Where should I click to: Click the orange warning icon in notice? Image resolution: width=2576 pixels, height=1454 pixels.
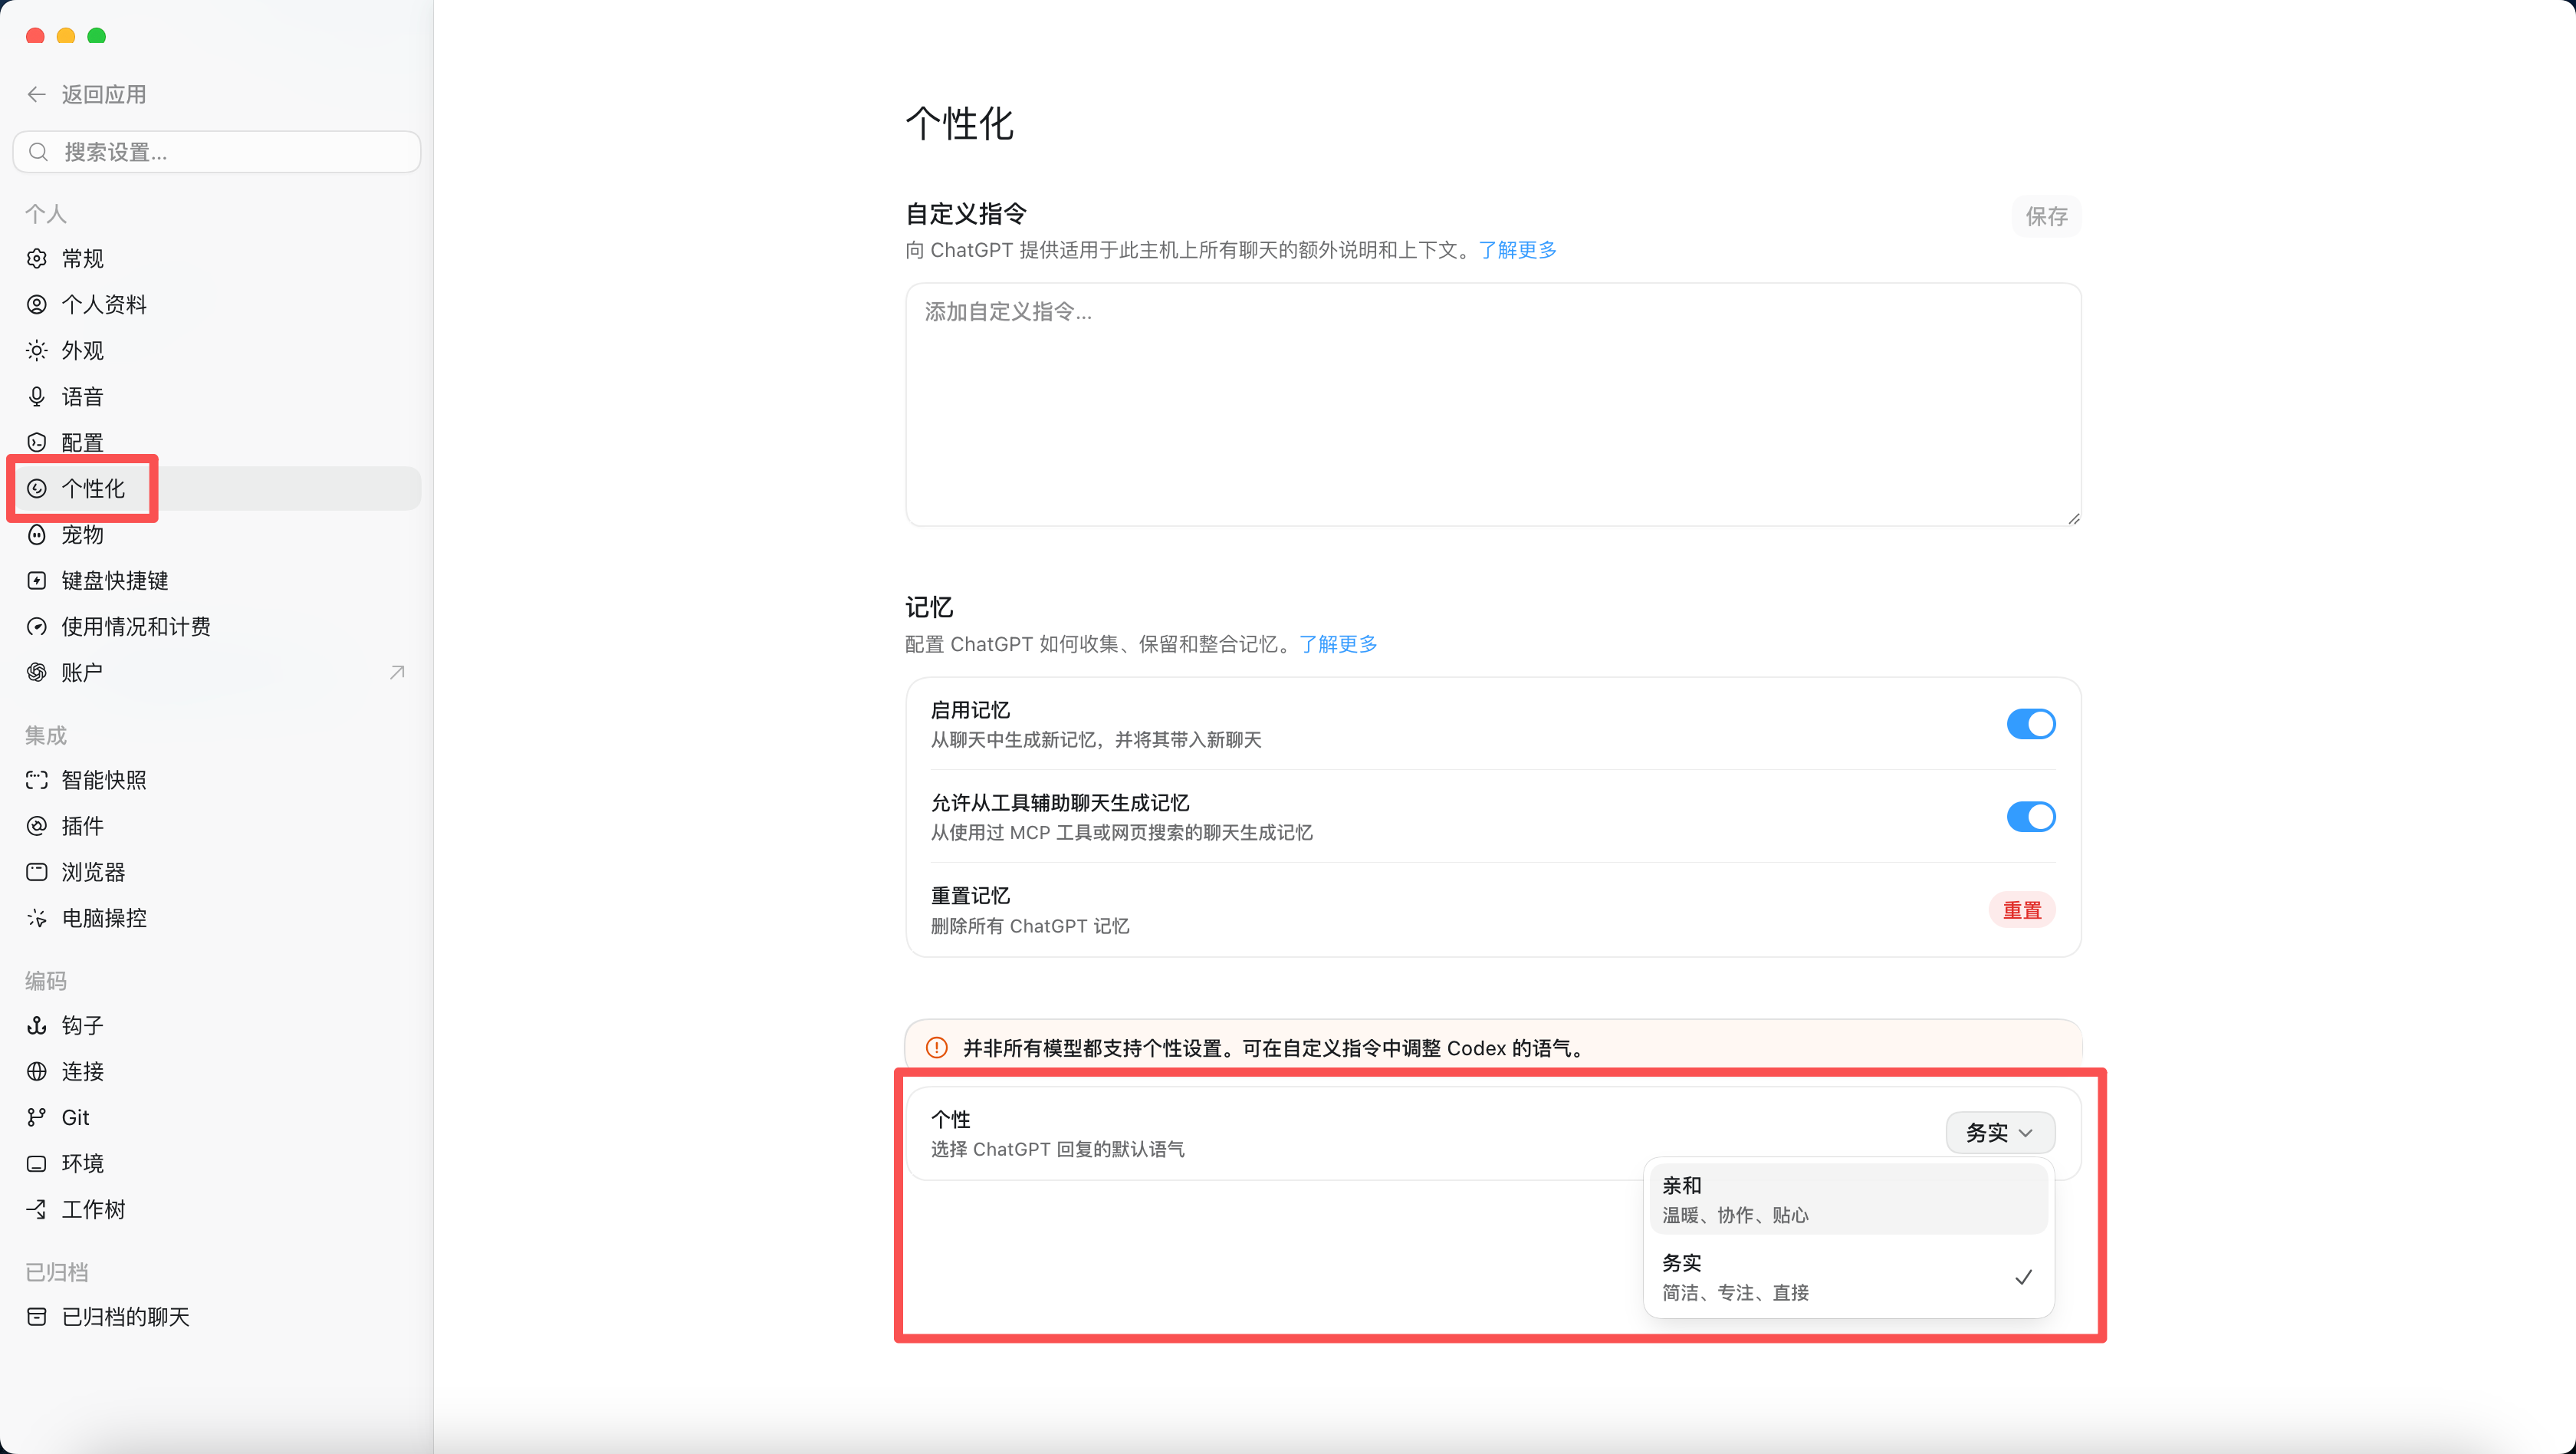click(937, 1048)
